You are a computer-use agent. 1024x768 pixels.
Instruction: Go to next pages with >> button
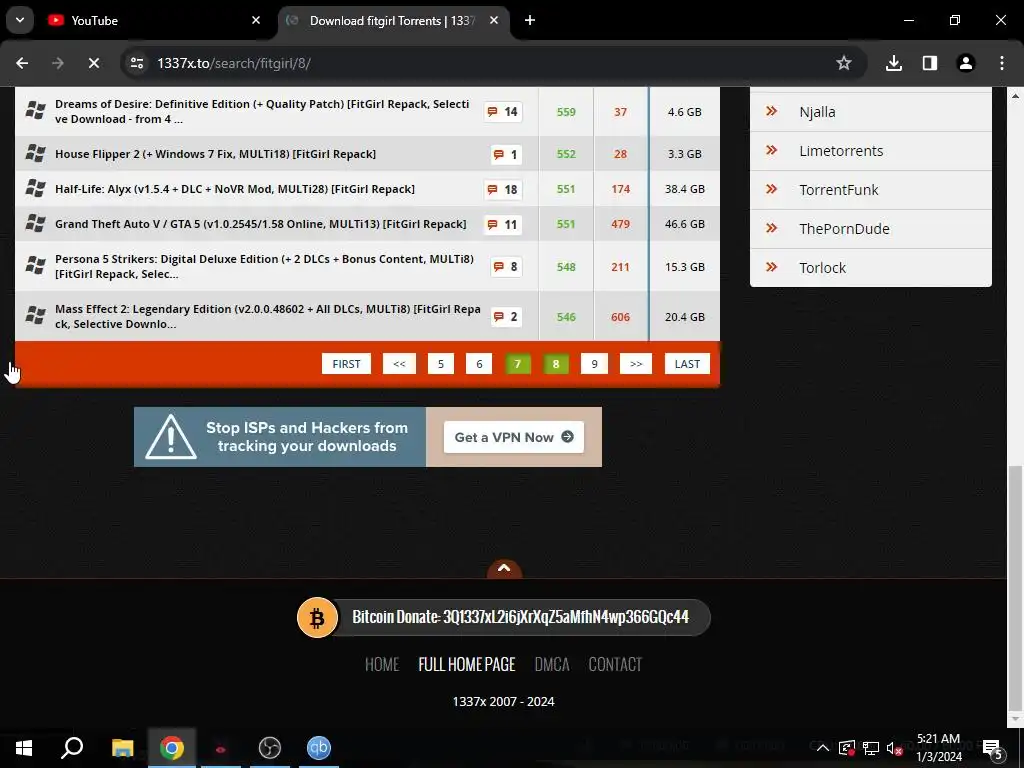click(636, 364)
